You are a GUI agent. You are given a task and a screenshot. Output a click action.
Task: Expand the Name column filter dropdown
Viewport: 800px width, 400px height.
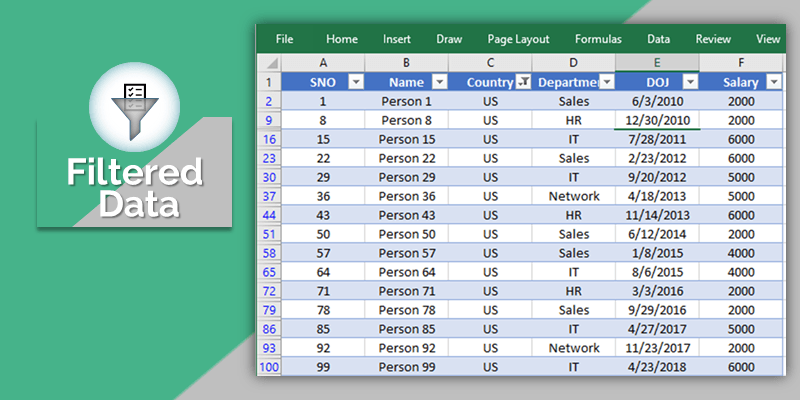[x=439, y=82]
